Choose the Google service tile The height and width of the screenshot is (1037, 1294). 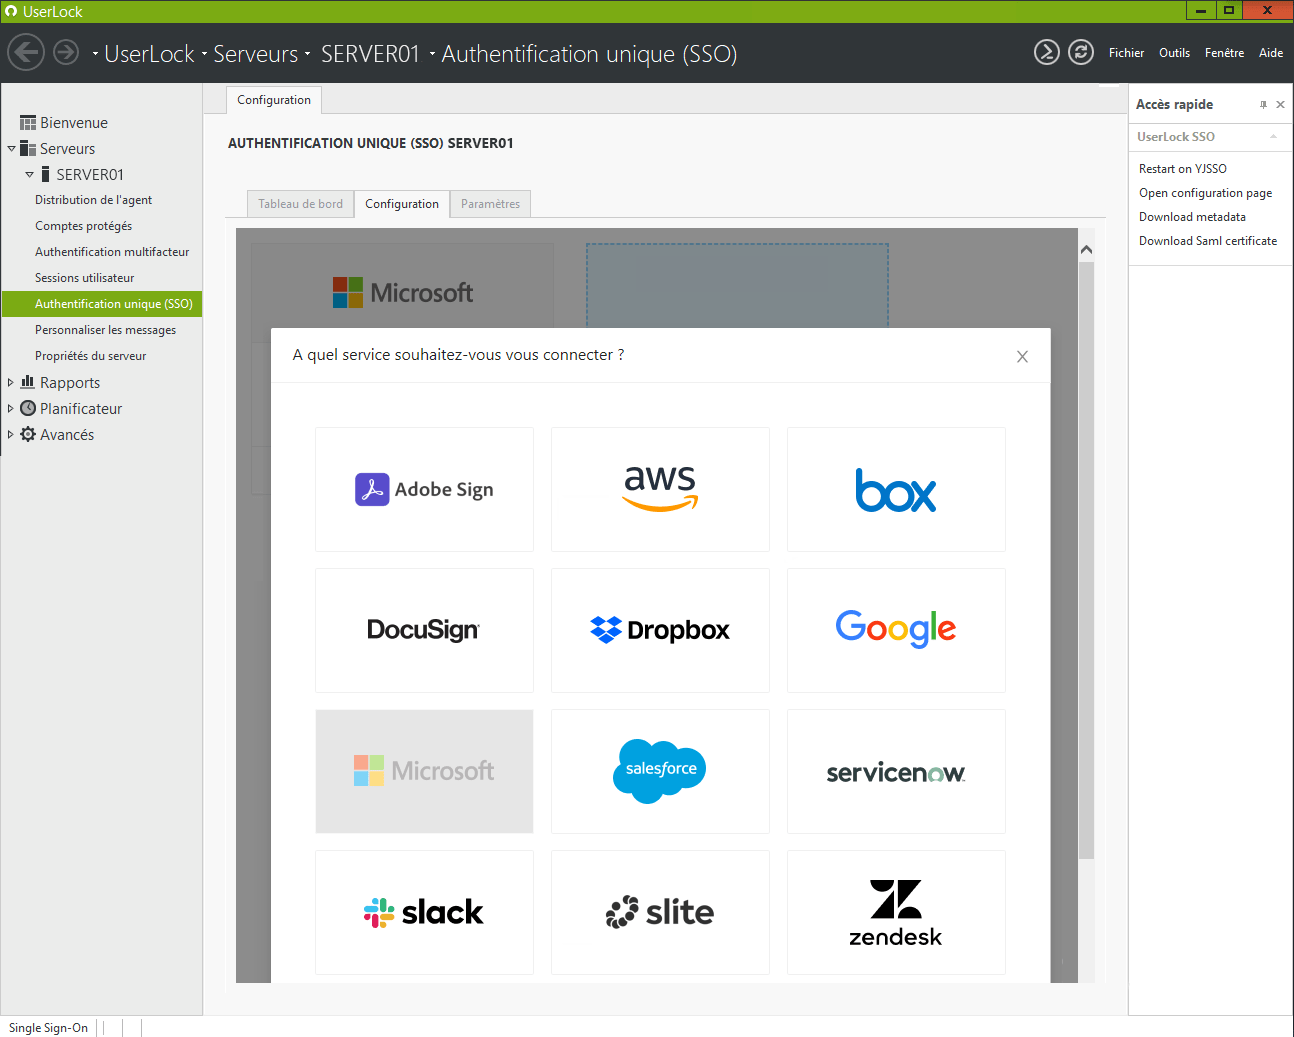coord(896,630)
